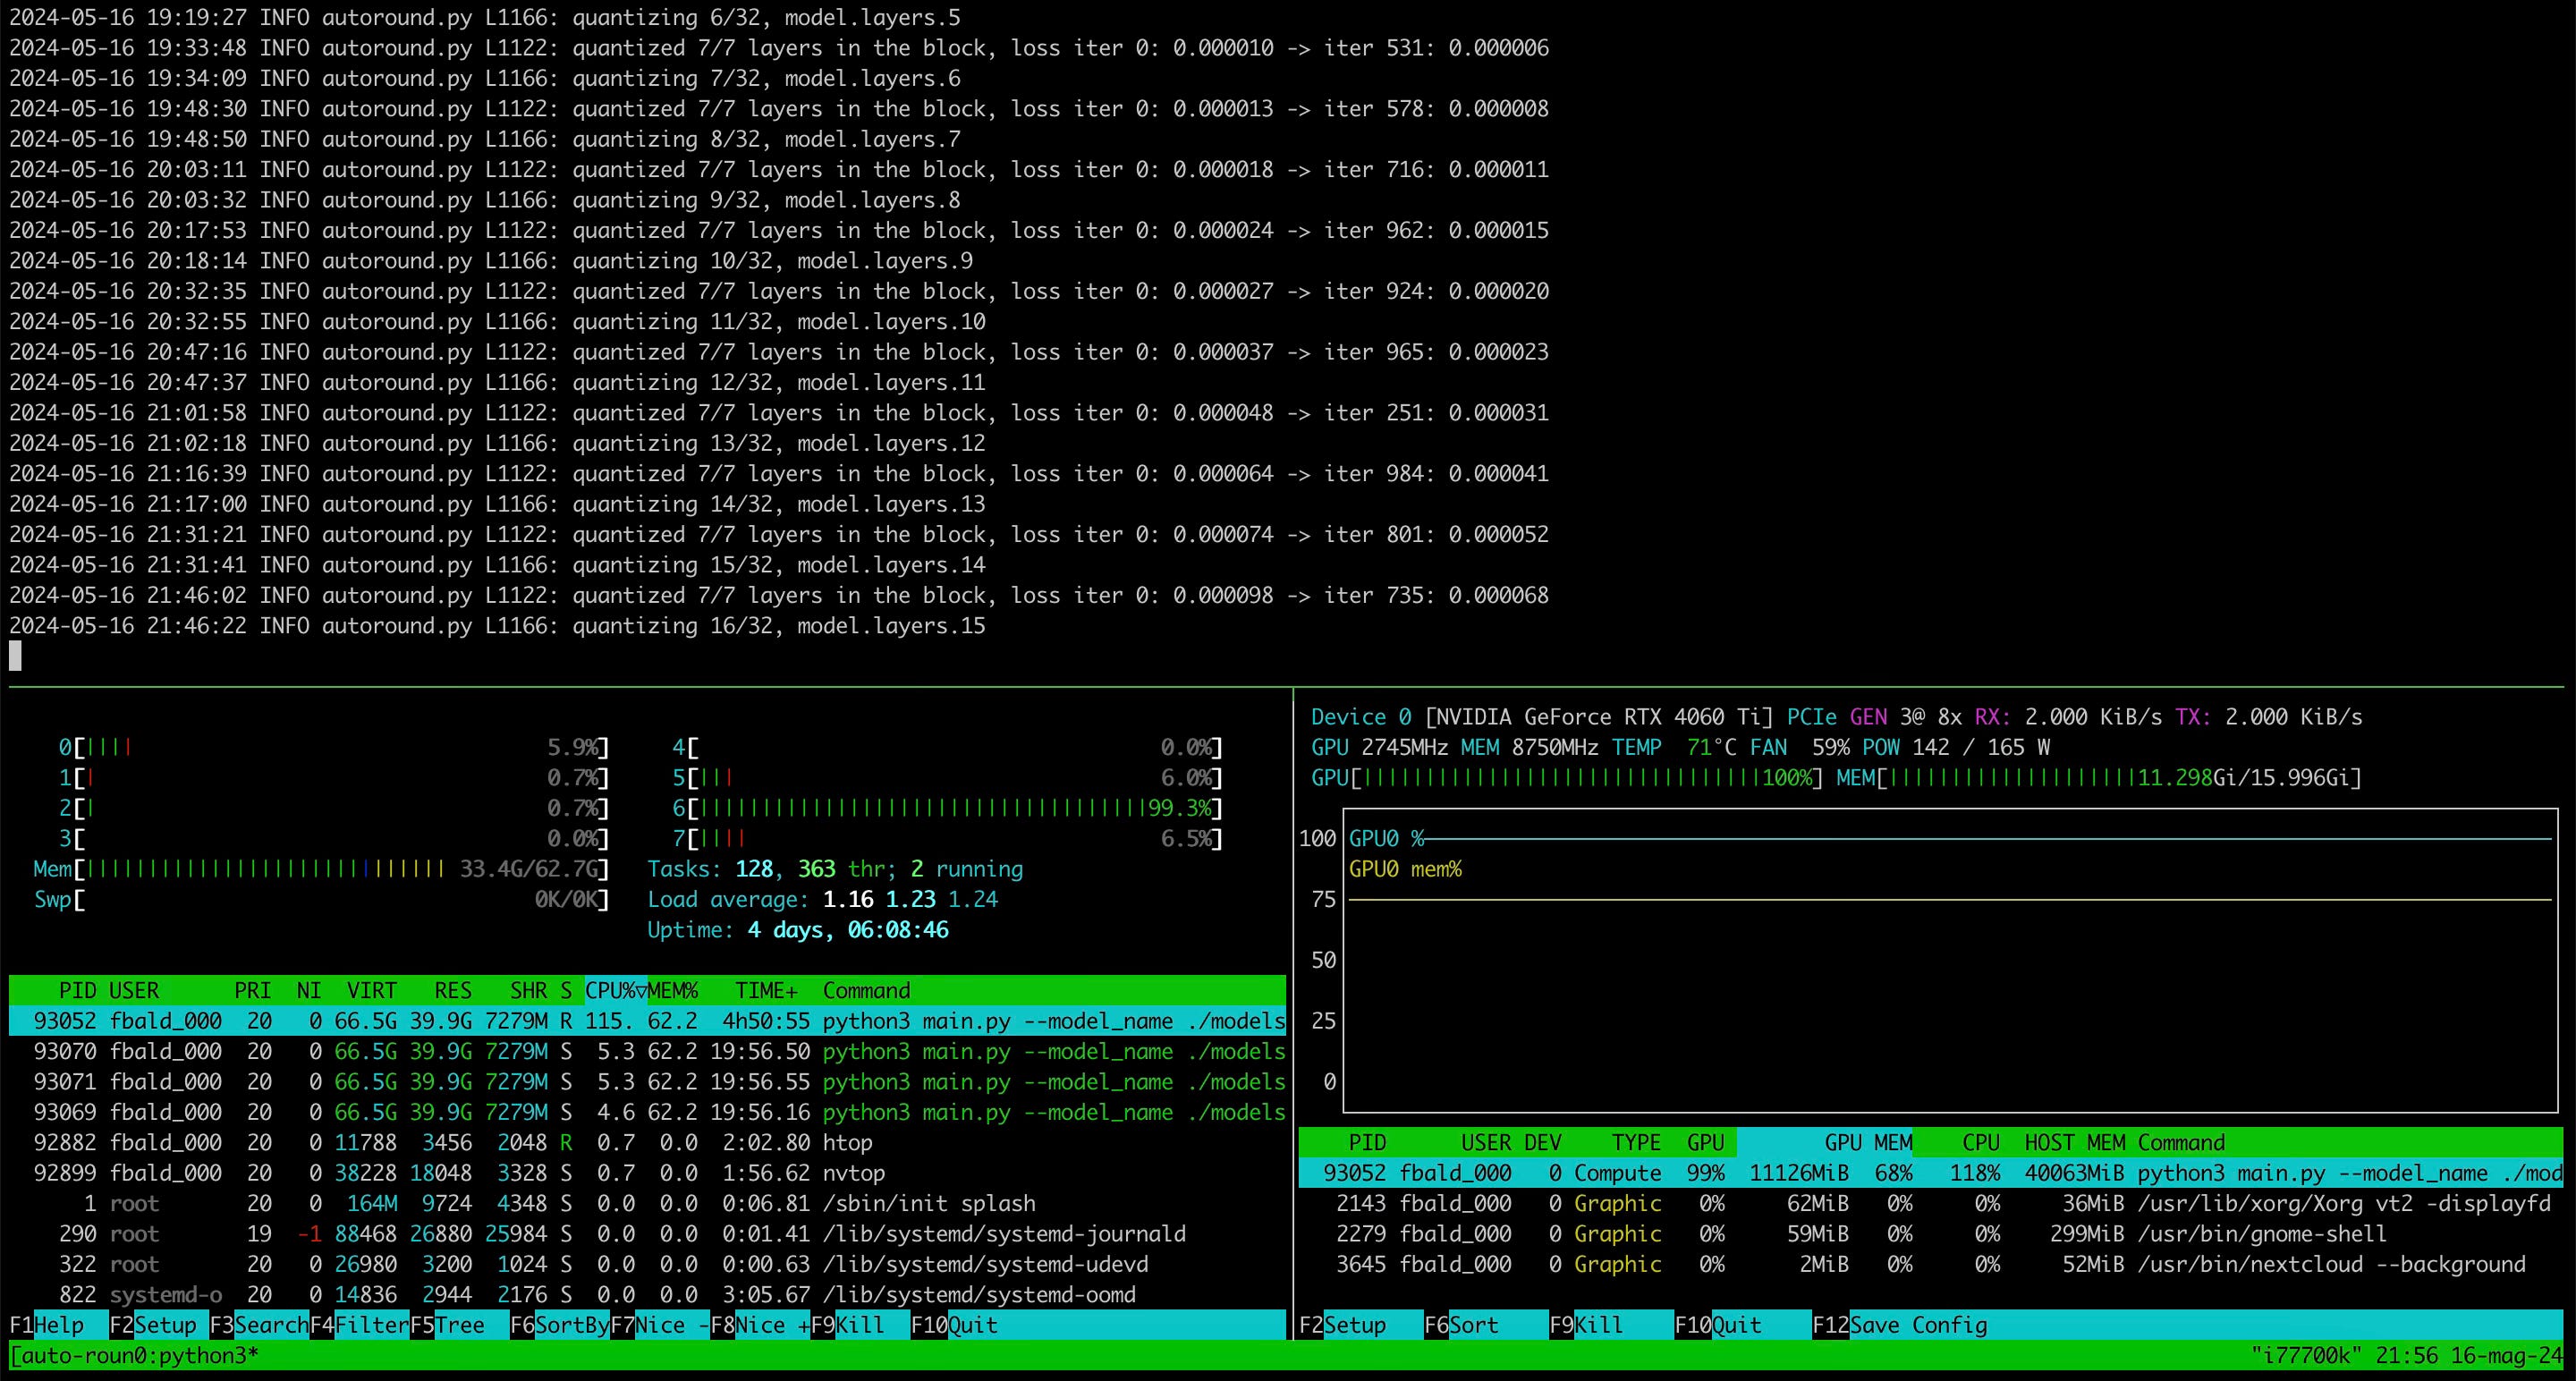
Task: Select nvtop Compute row PID 93052
Action: pos(1930,1173)
